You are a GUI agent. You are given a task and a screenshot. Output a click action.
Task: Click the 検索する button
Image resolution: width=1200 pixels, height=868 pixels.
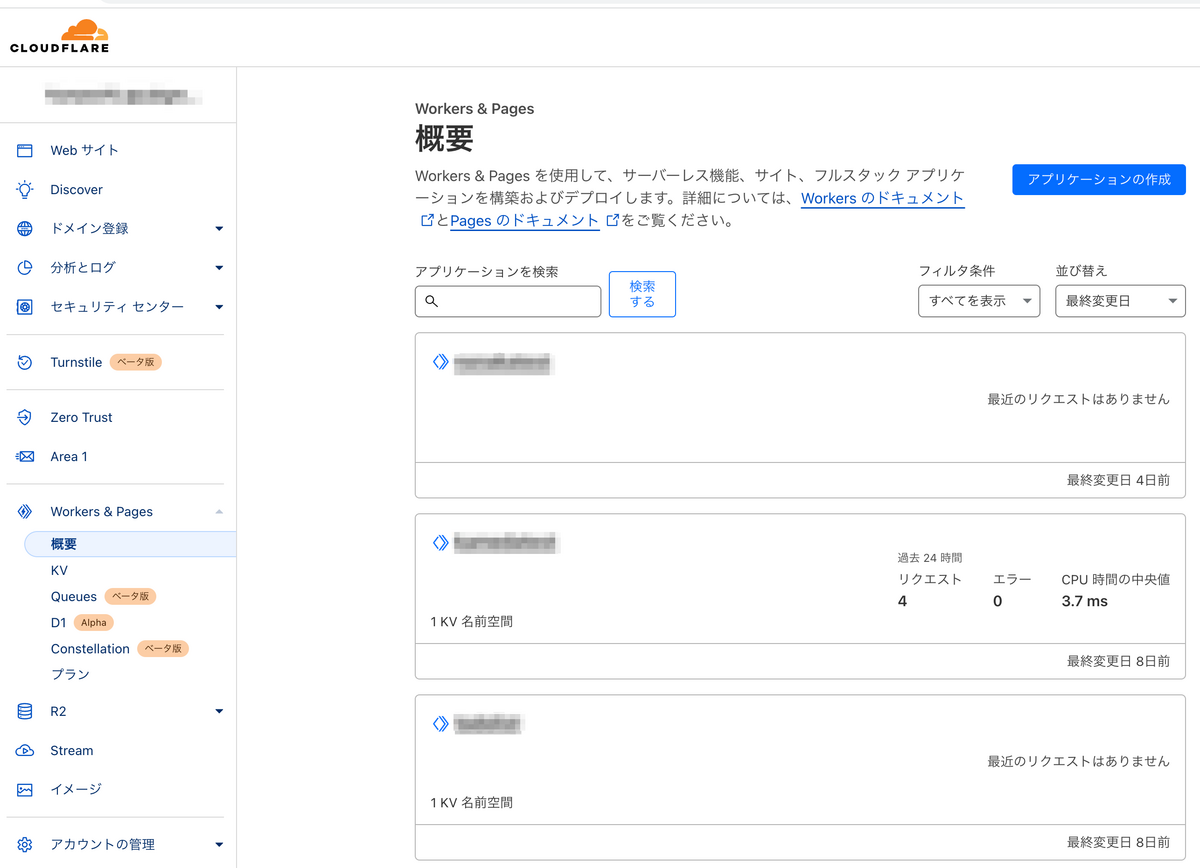(x=642, y=294)
